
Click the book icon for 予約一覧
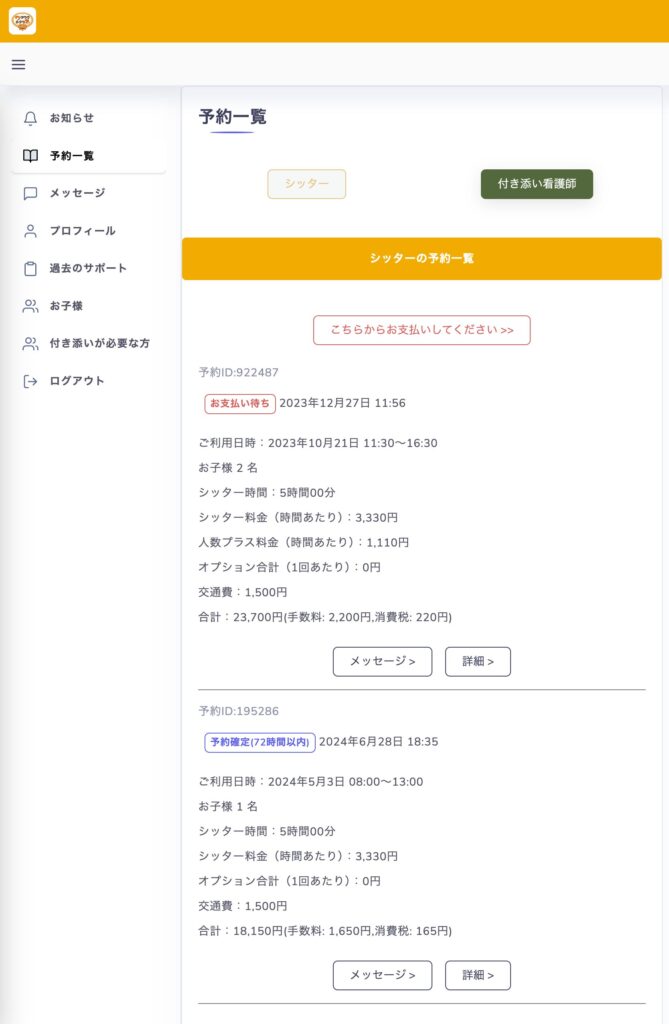click(x=30, y=156)
